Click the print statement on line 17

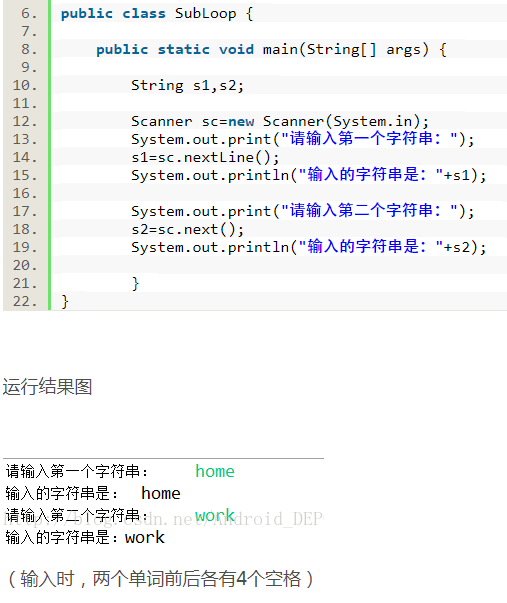tap(303, 211)
